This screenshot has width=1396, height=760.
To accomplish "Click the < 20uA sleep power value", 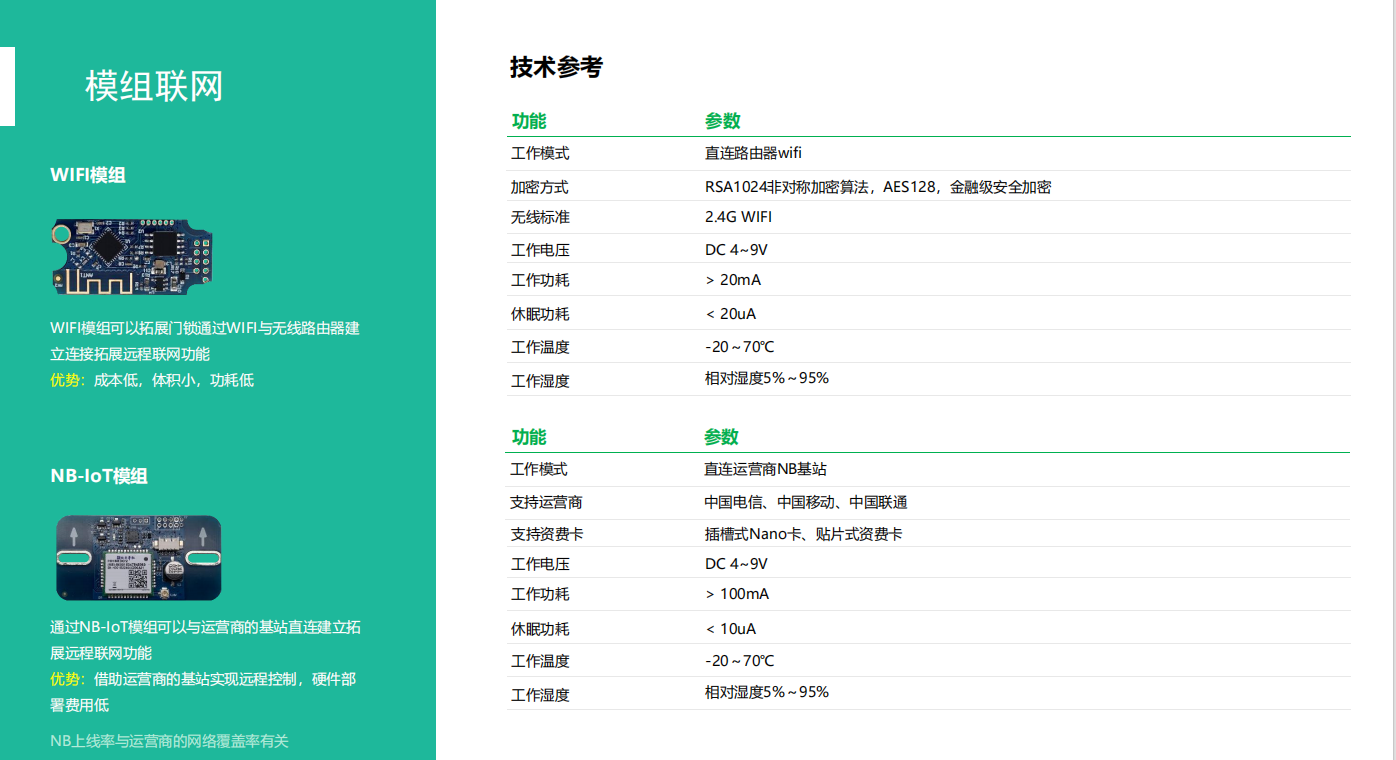I will click(730, 314).
